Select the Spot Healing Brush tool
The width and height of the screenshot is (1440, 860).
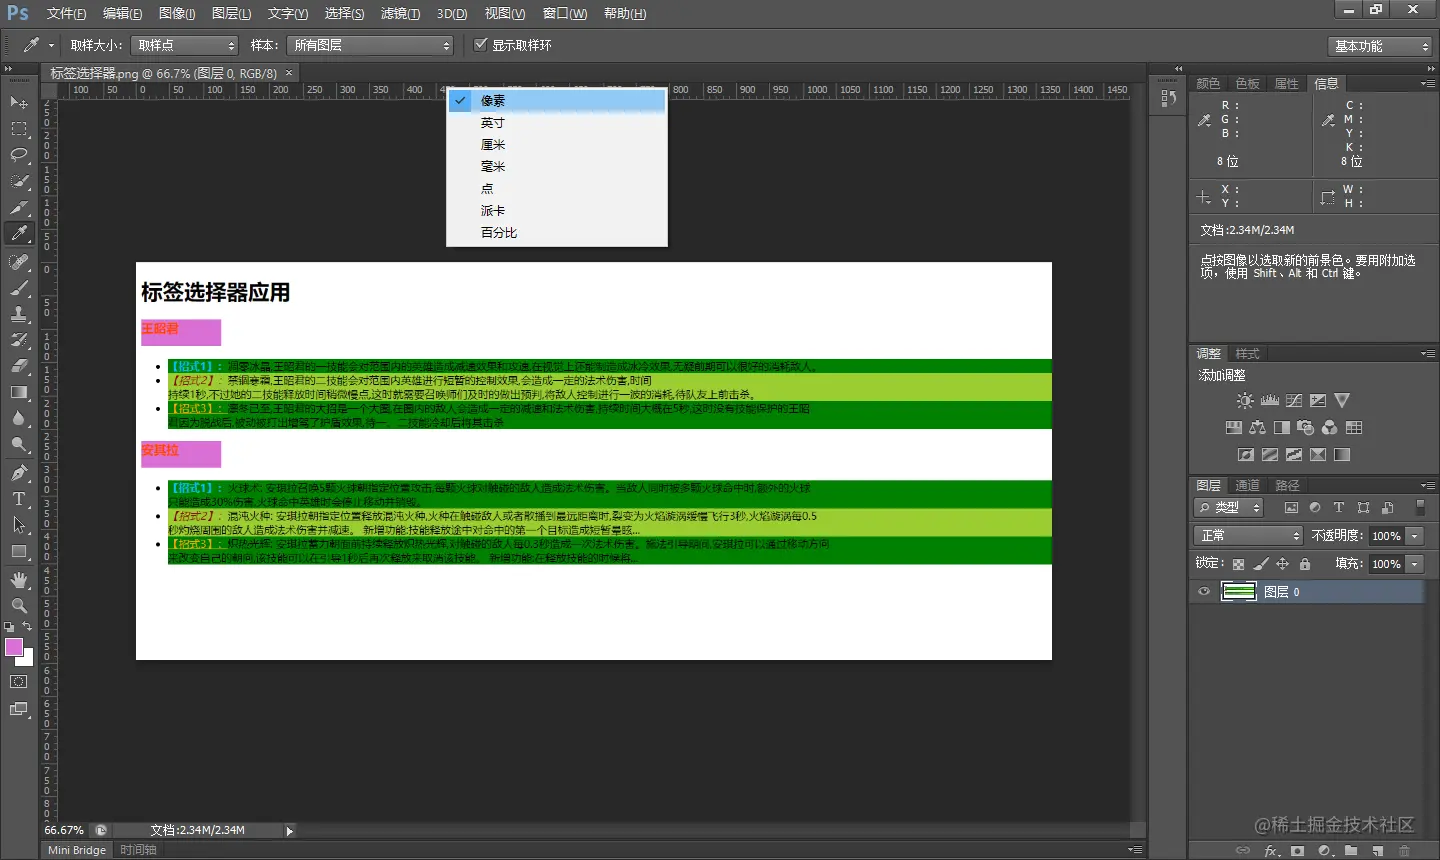[x=19, y=262]
